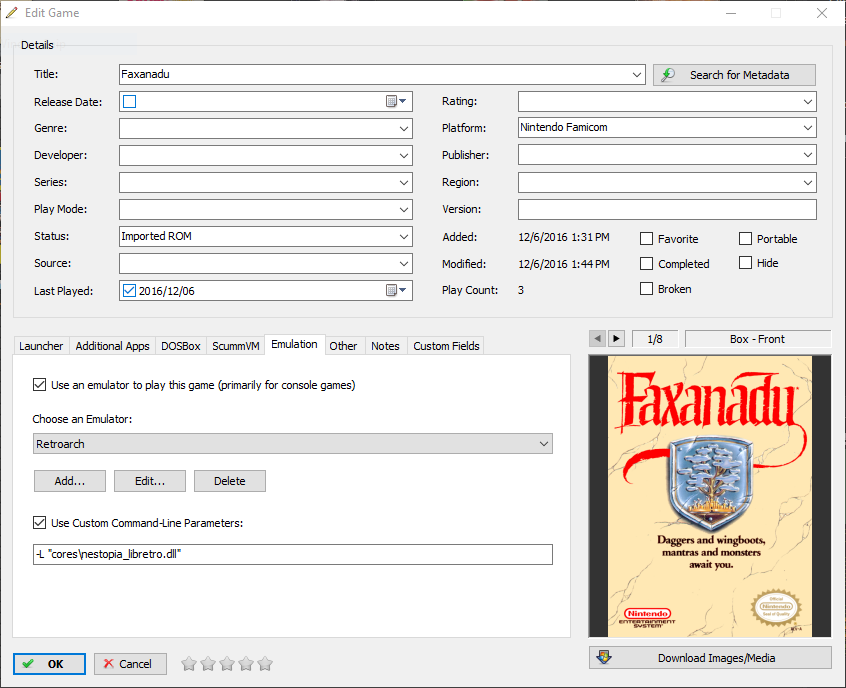Expand the Status dropdown showing Imported ROM
Viewport: 846px width, 688px height.
404,236
